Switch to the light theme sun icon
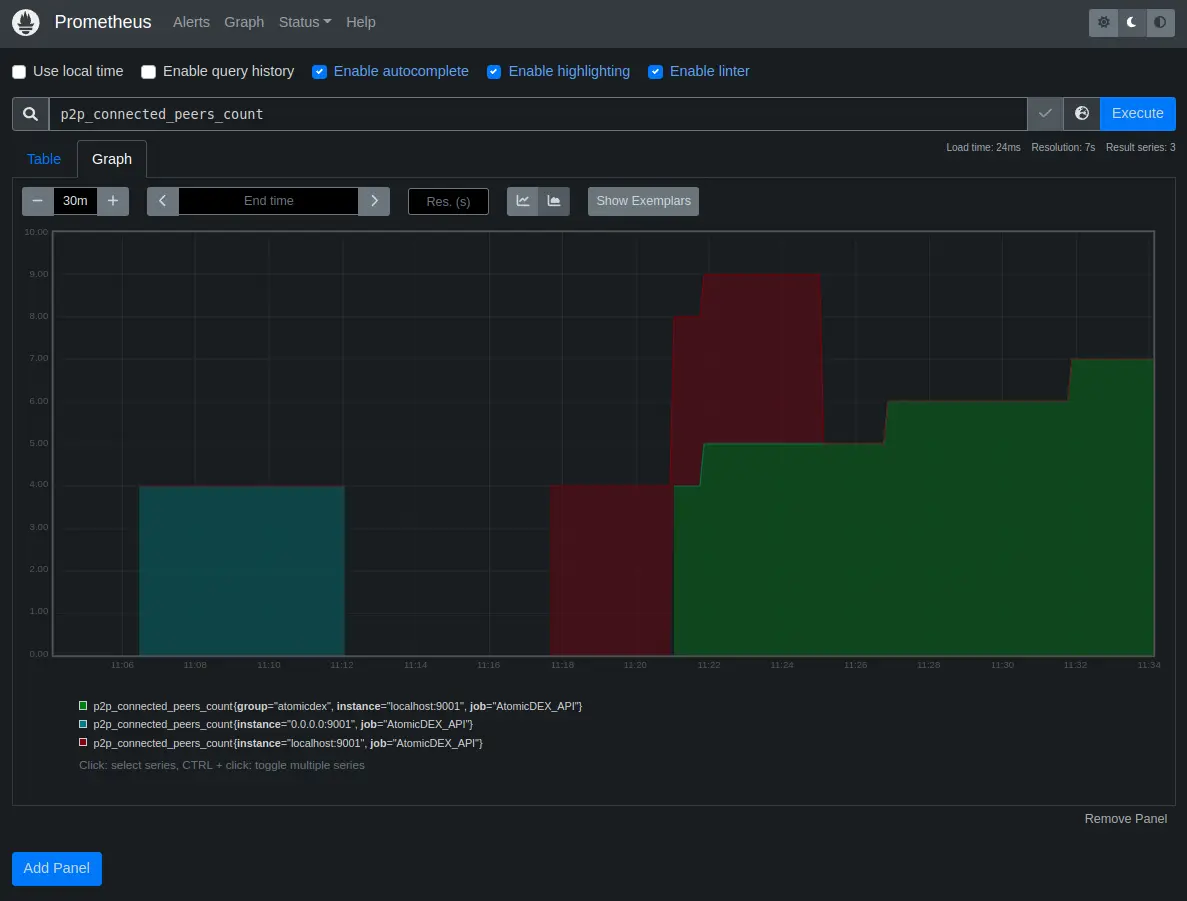 pos(1104,22)
